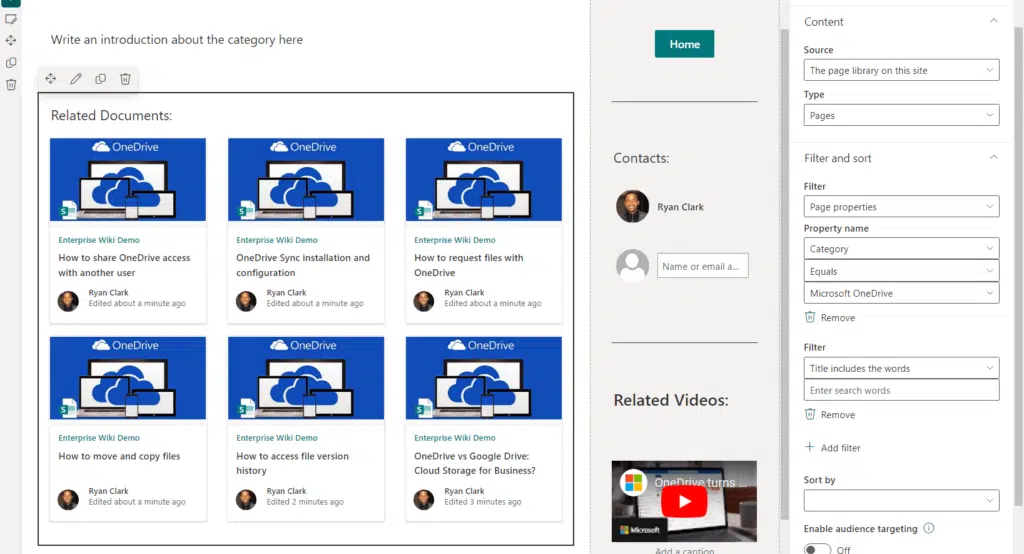Screen dimensions: 1024x554
Task: Open OneDrive Sync installation and configuration article
Action: pos(302,265)
